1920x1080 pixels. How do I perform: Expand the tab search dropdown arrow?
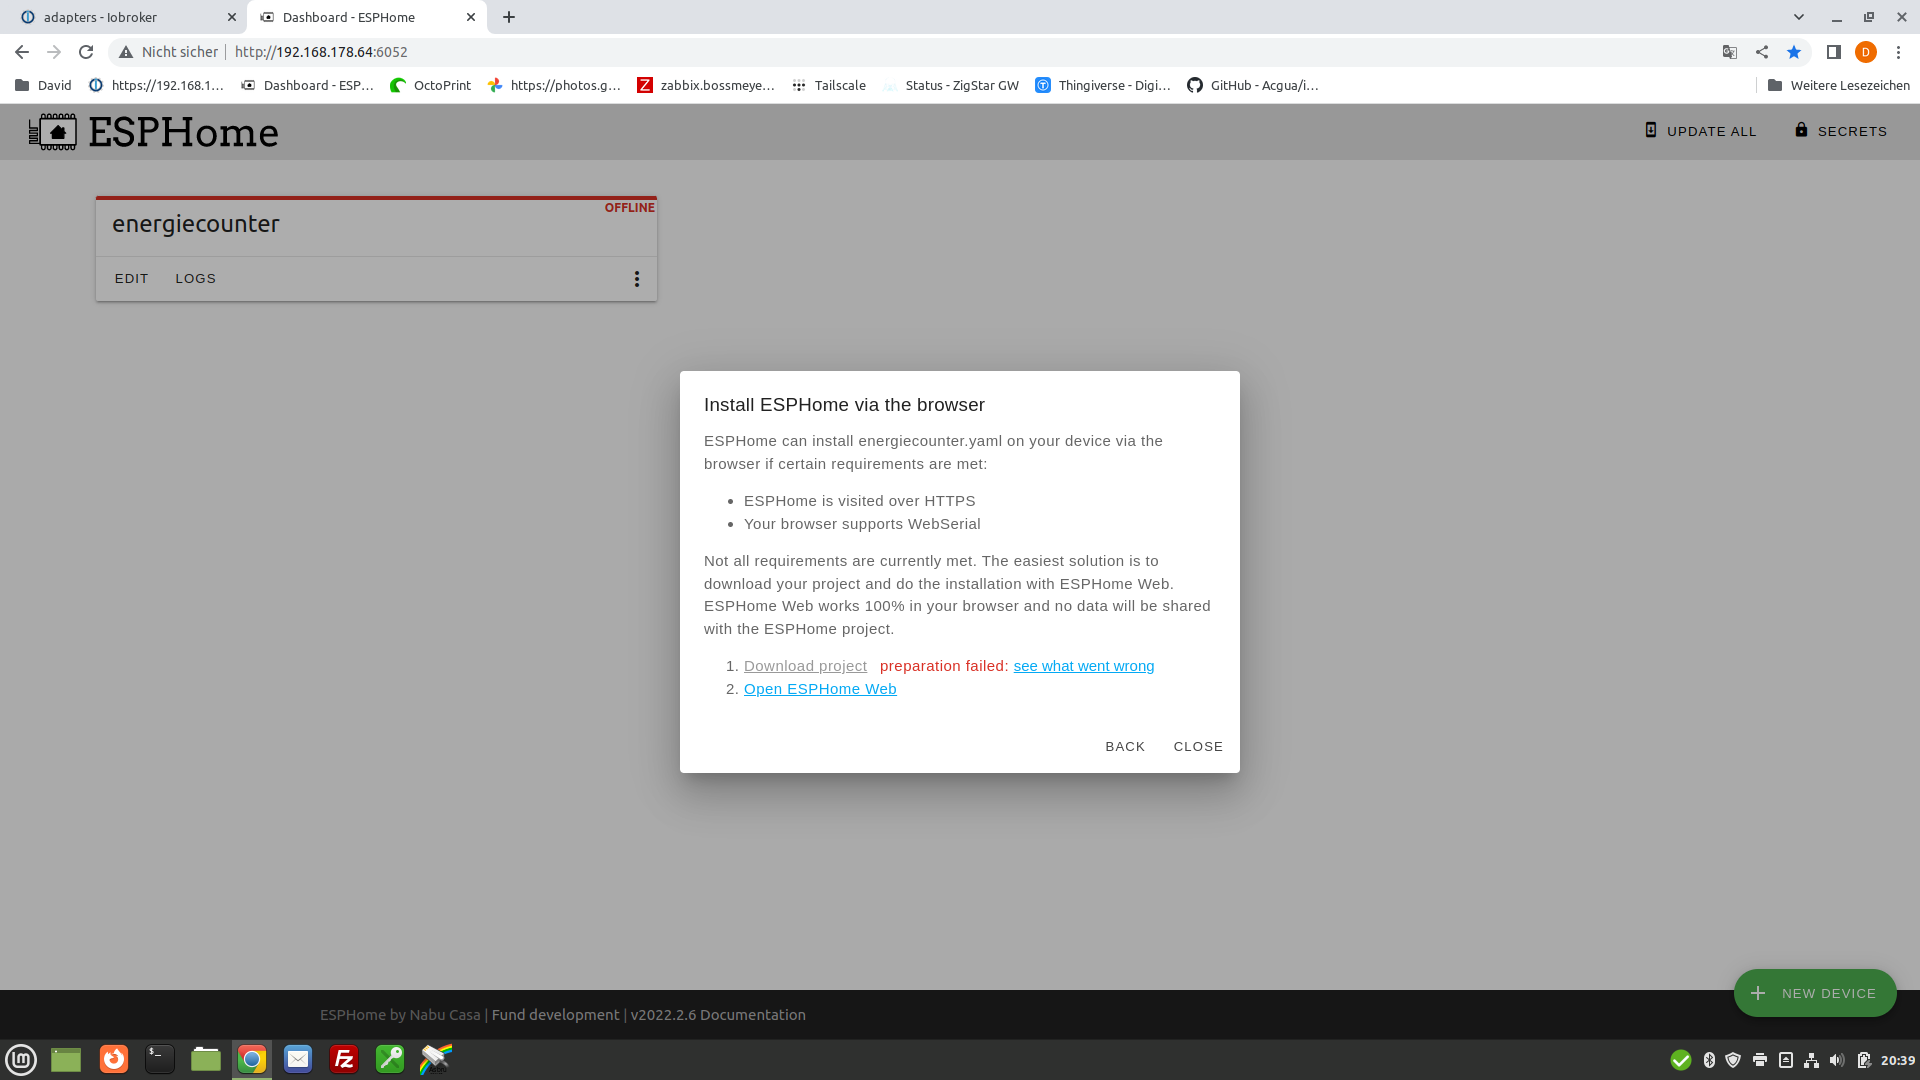(x=1798, y=17)
